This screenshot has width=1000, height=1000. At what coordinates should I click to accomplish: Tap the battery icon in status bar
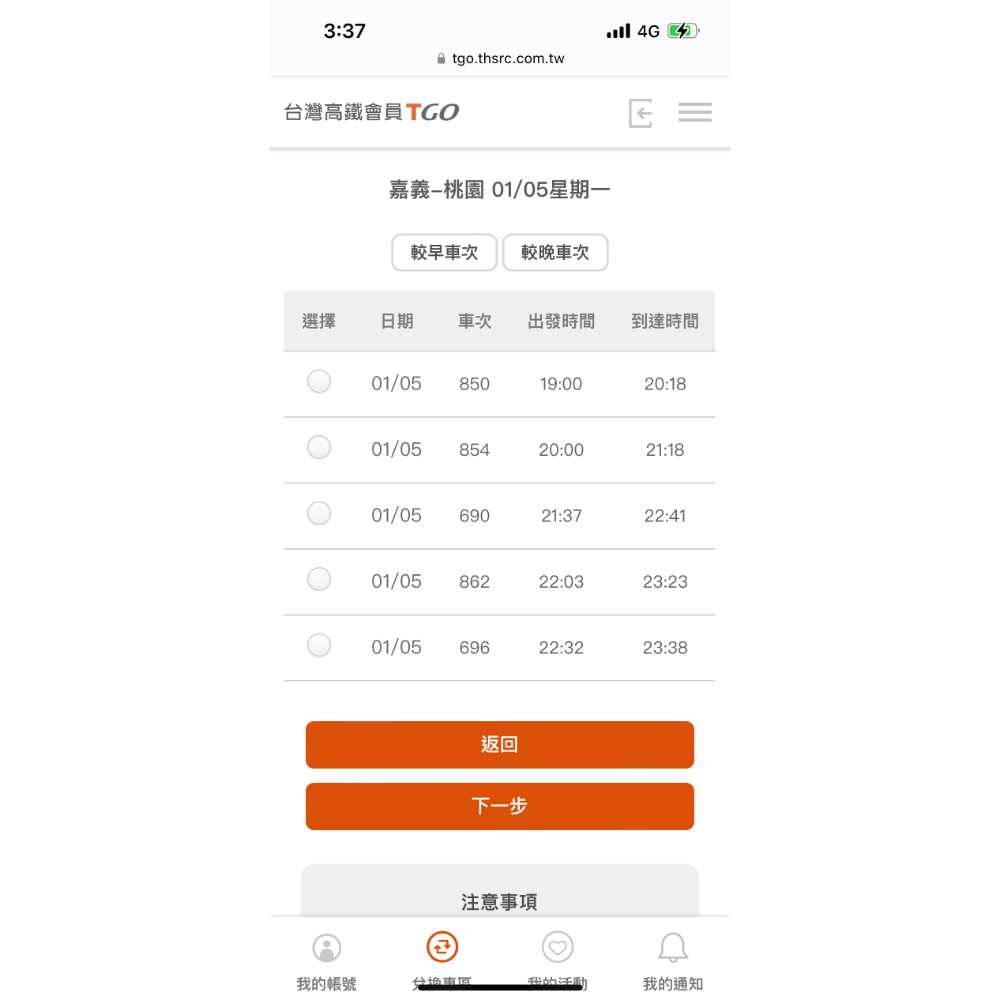[683, 31]
